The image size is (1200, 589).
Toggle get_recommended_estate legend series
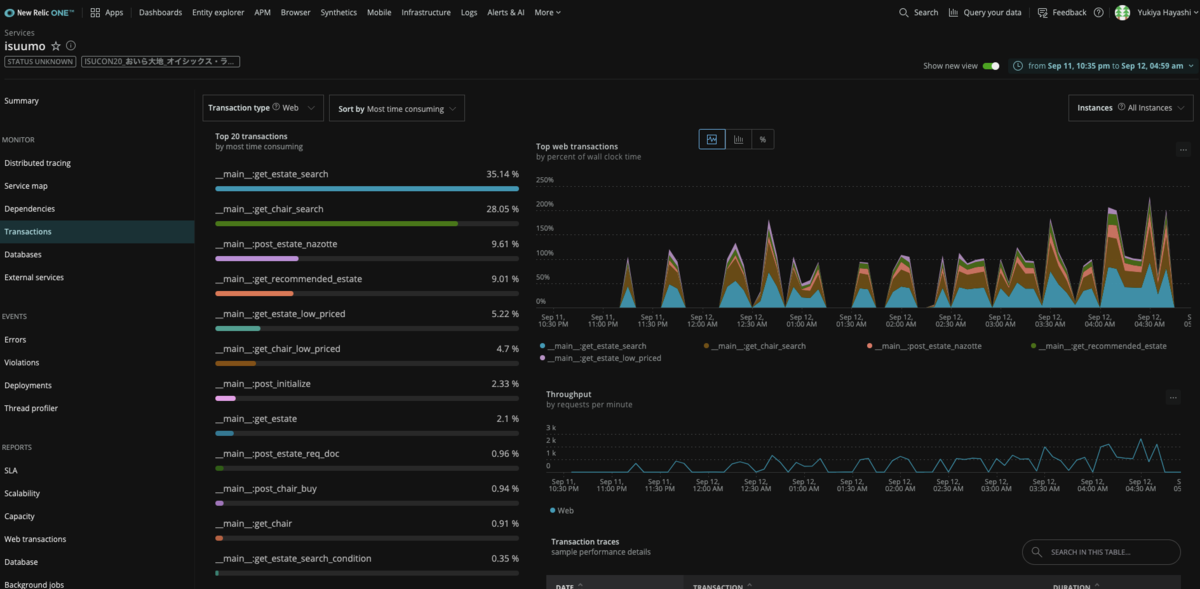click(x=1098, y=345)
